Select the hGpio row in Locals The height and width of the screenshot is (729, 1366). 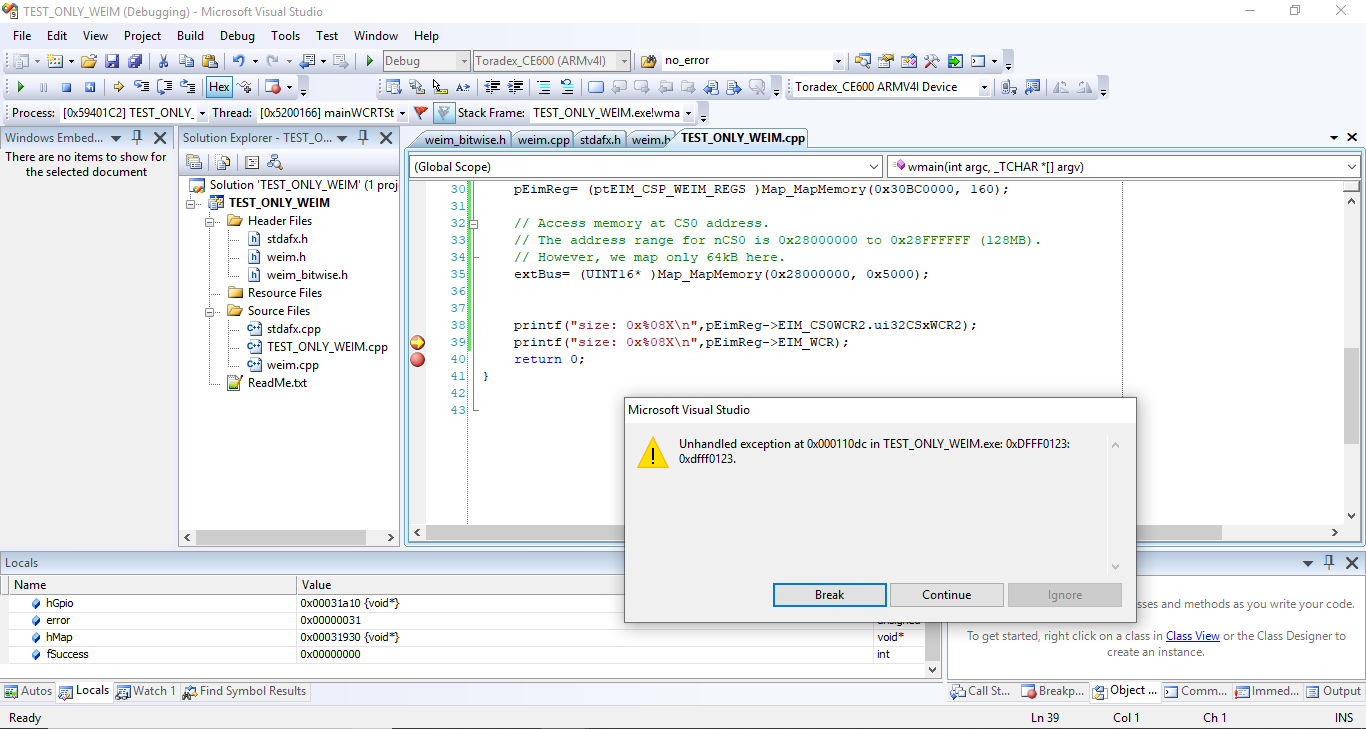click(x=470, y=603)
